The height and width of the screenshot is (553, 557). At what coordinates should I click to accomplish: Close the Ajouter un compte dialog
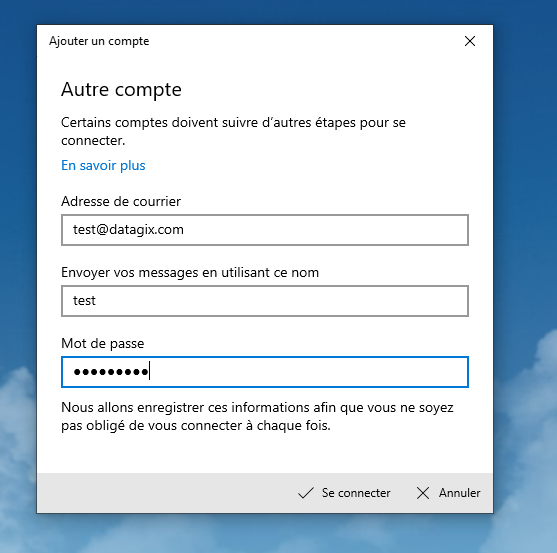coord(470,41)
